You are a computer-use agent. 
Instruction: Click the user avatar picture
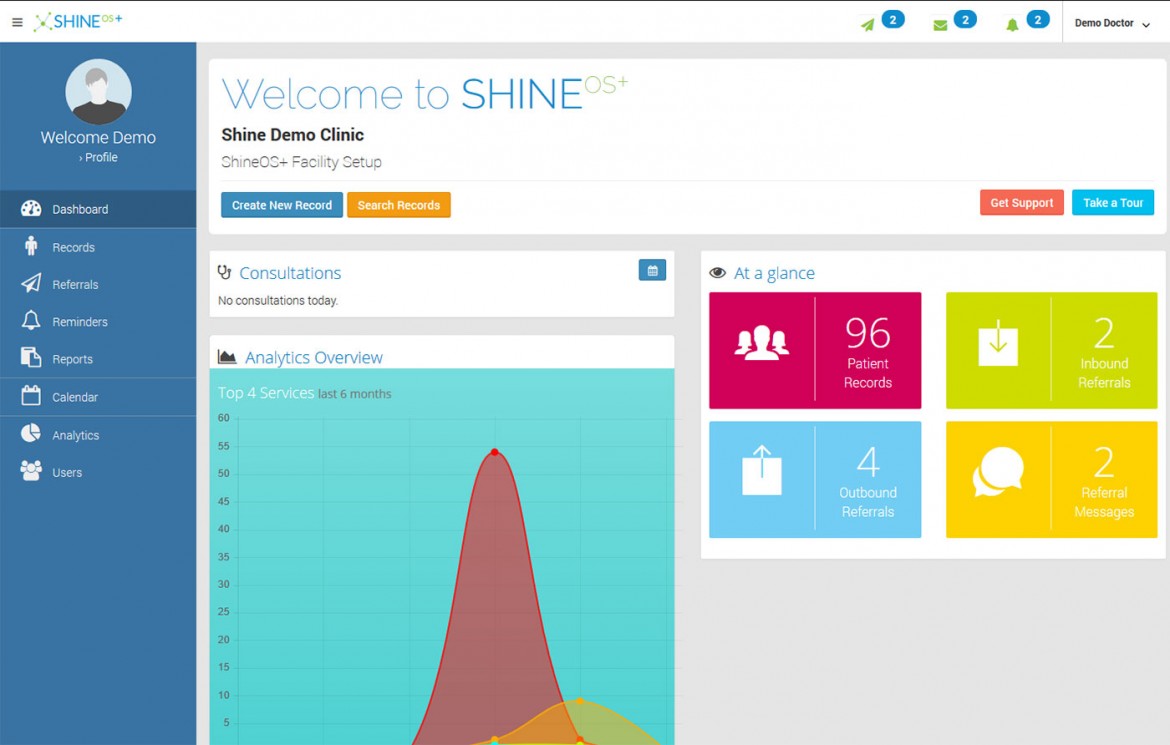tap(98, 92)
